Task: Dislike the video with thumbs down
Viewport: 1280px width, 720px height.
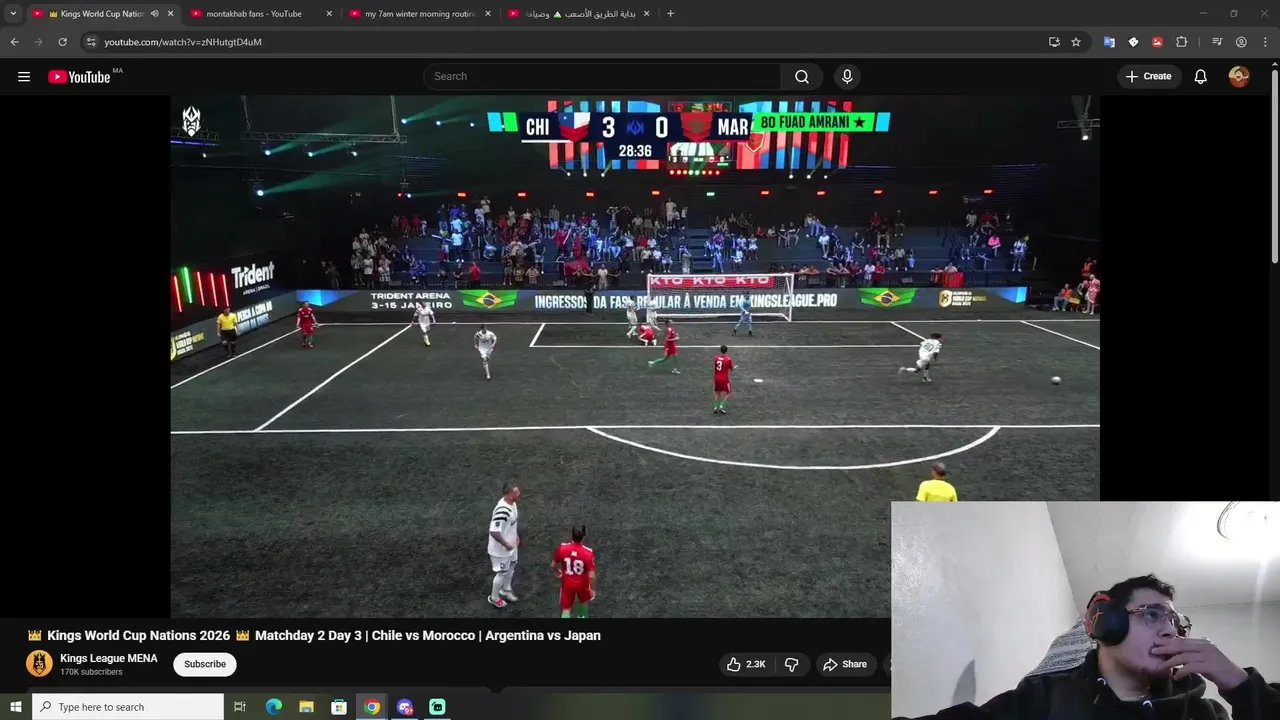Action: pos(791,664)
